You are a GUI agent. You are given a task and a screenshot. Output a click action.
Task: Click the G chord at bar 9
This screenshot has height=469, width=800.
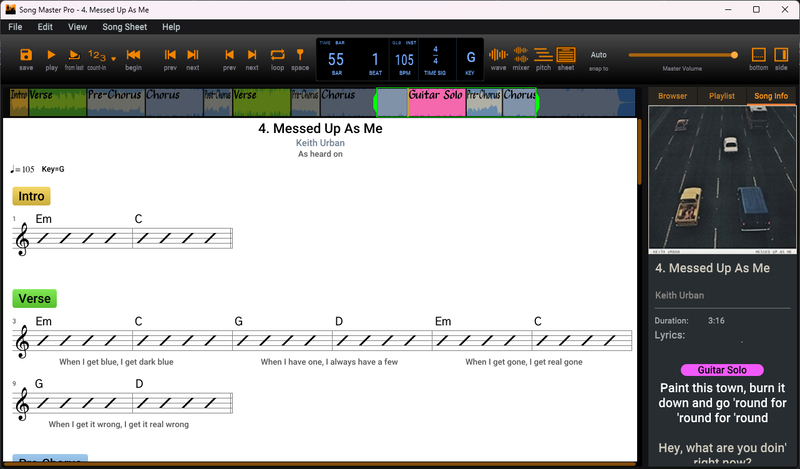[x=39, y=384]
